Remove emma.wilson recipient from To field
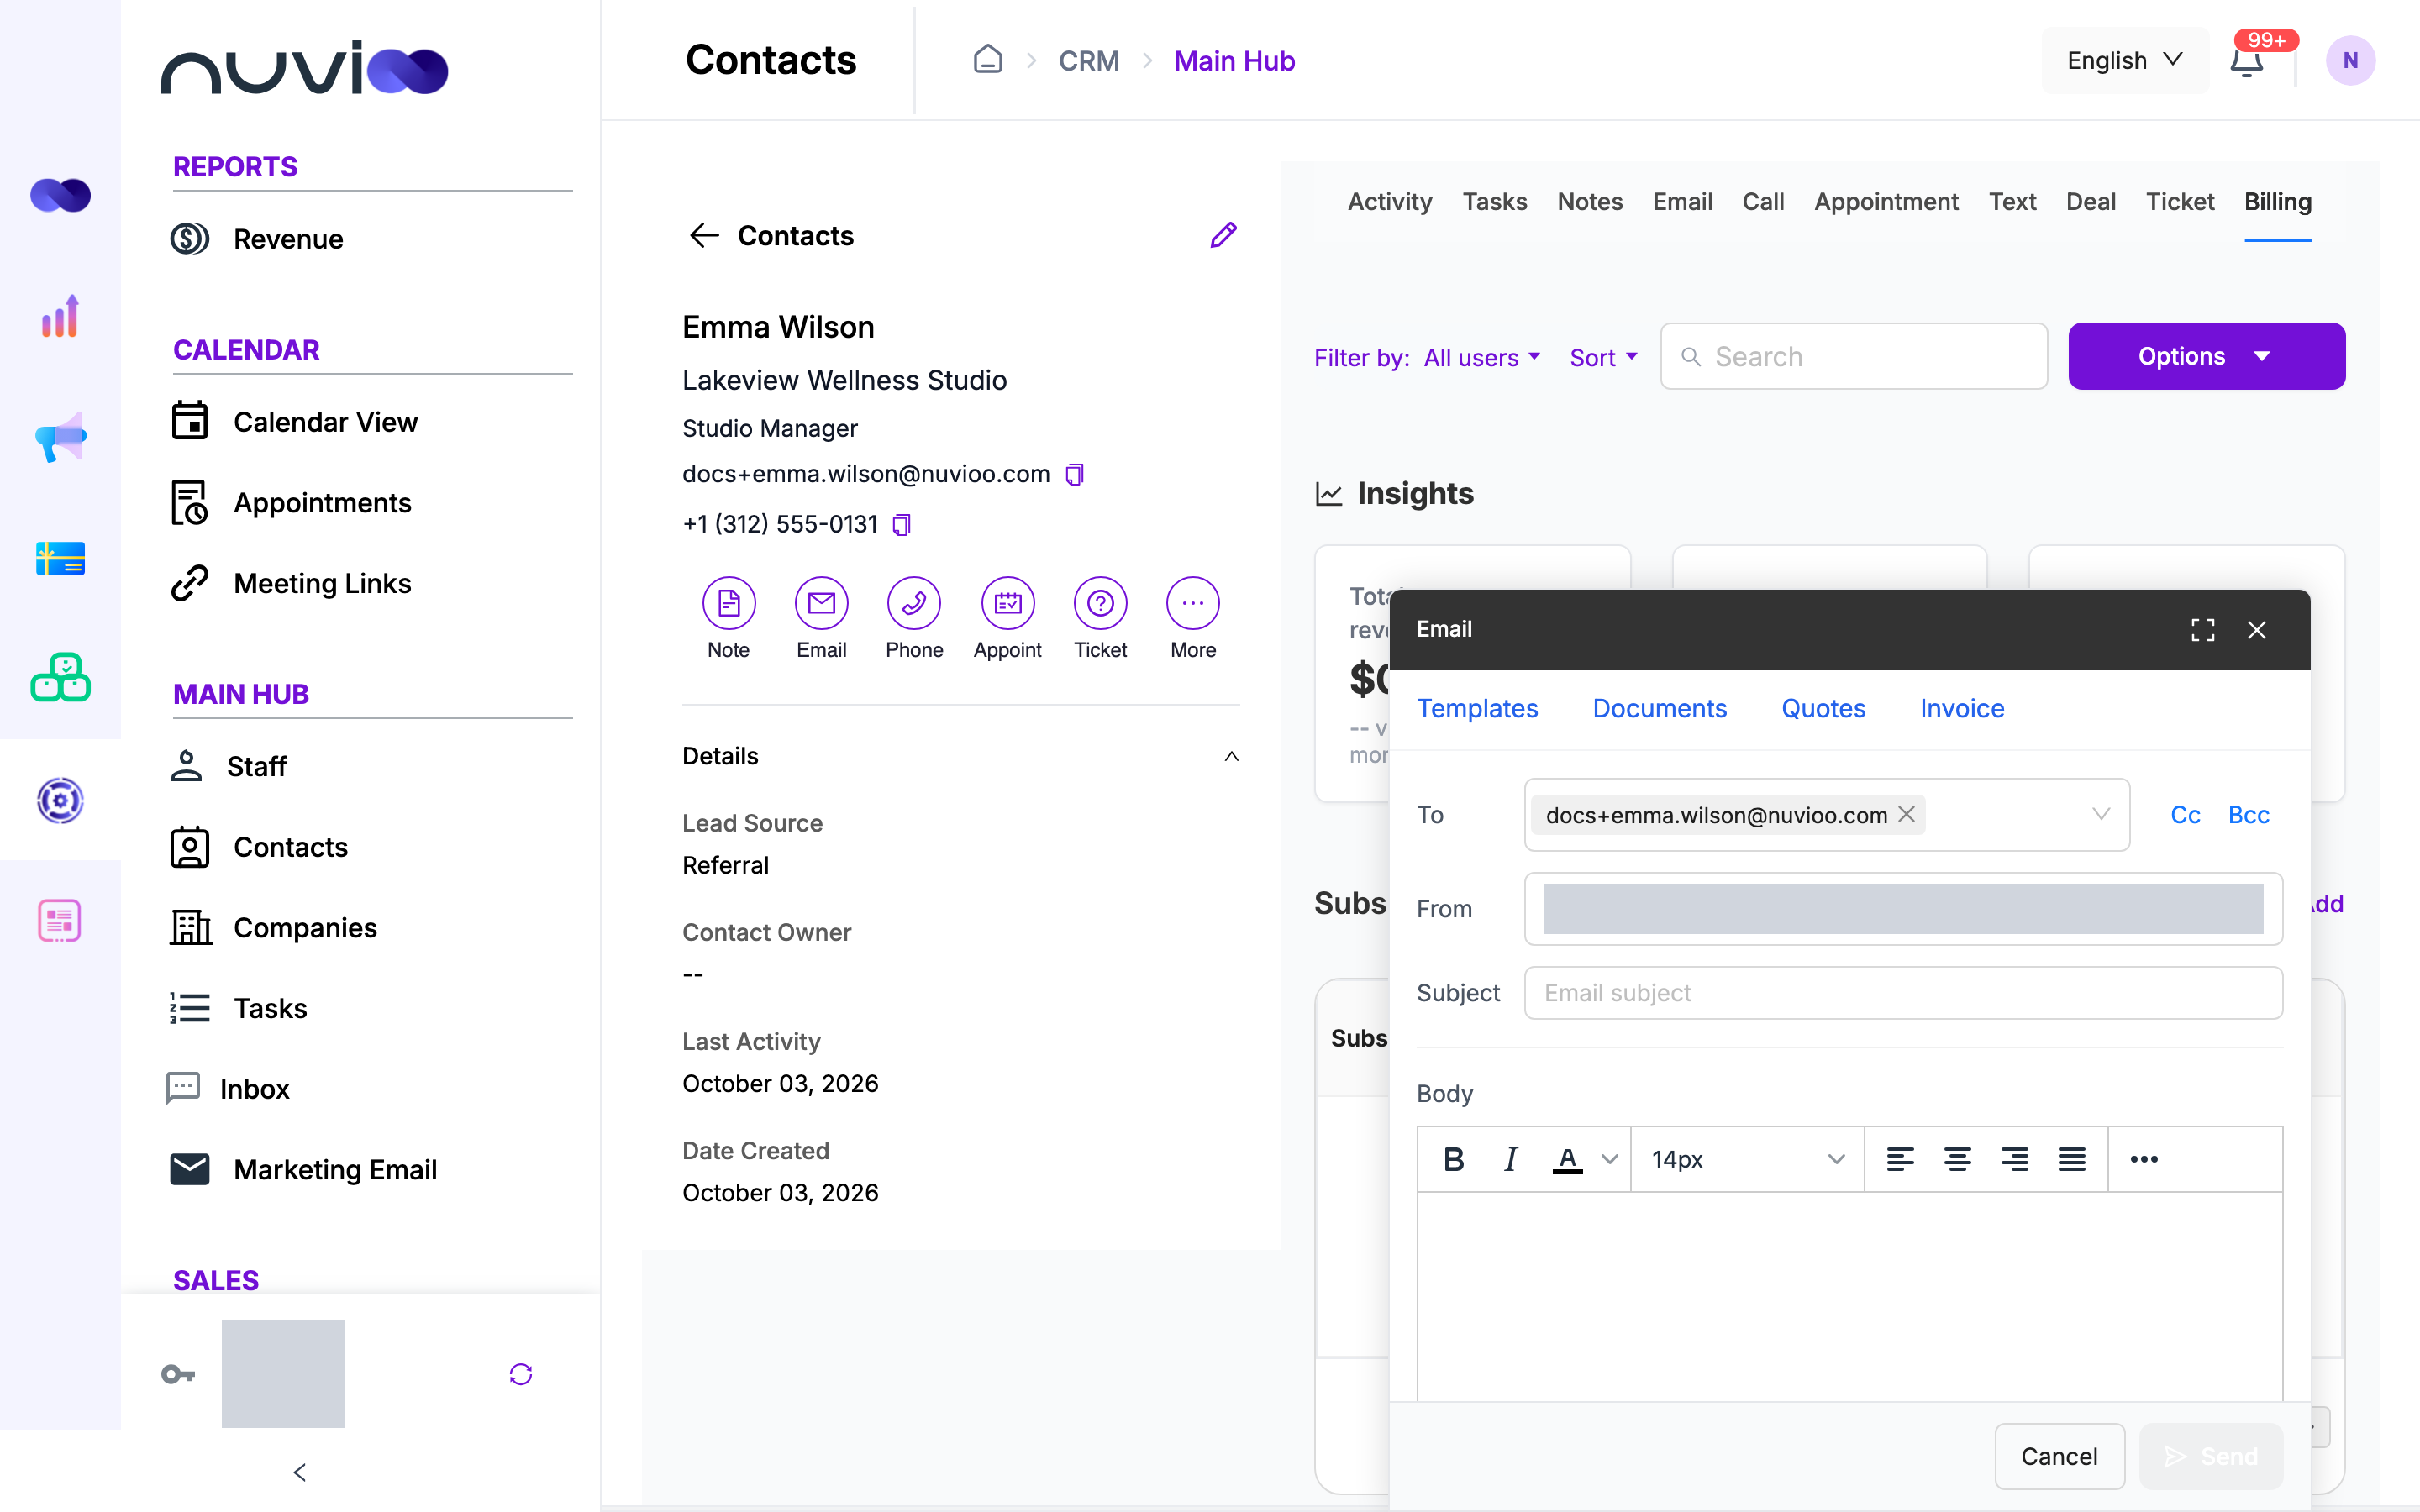This screenshot has width=2420, height=1512. [1907, 814]
